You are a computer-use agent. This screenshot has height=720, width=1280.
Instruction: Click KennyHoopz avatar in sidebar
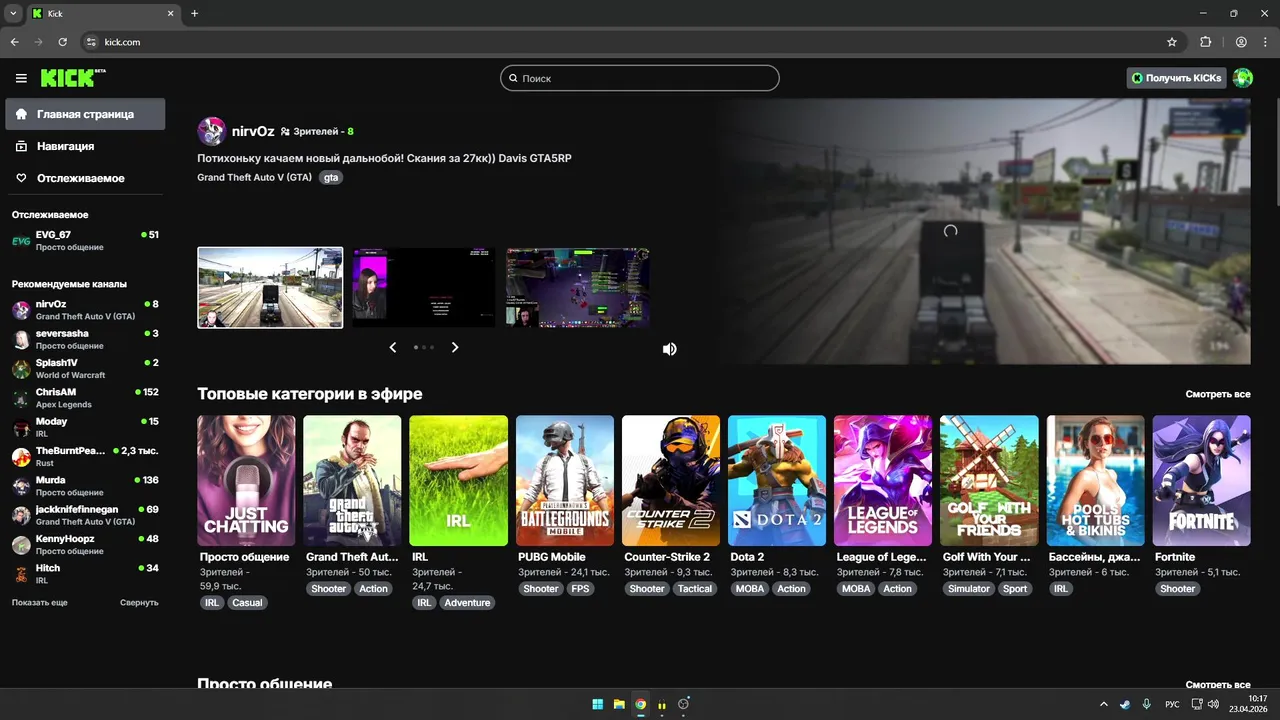(21, 545)
